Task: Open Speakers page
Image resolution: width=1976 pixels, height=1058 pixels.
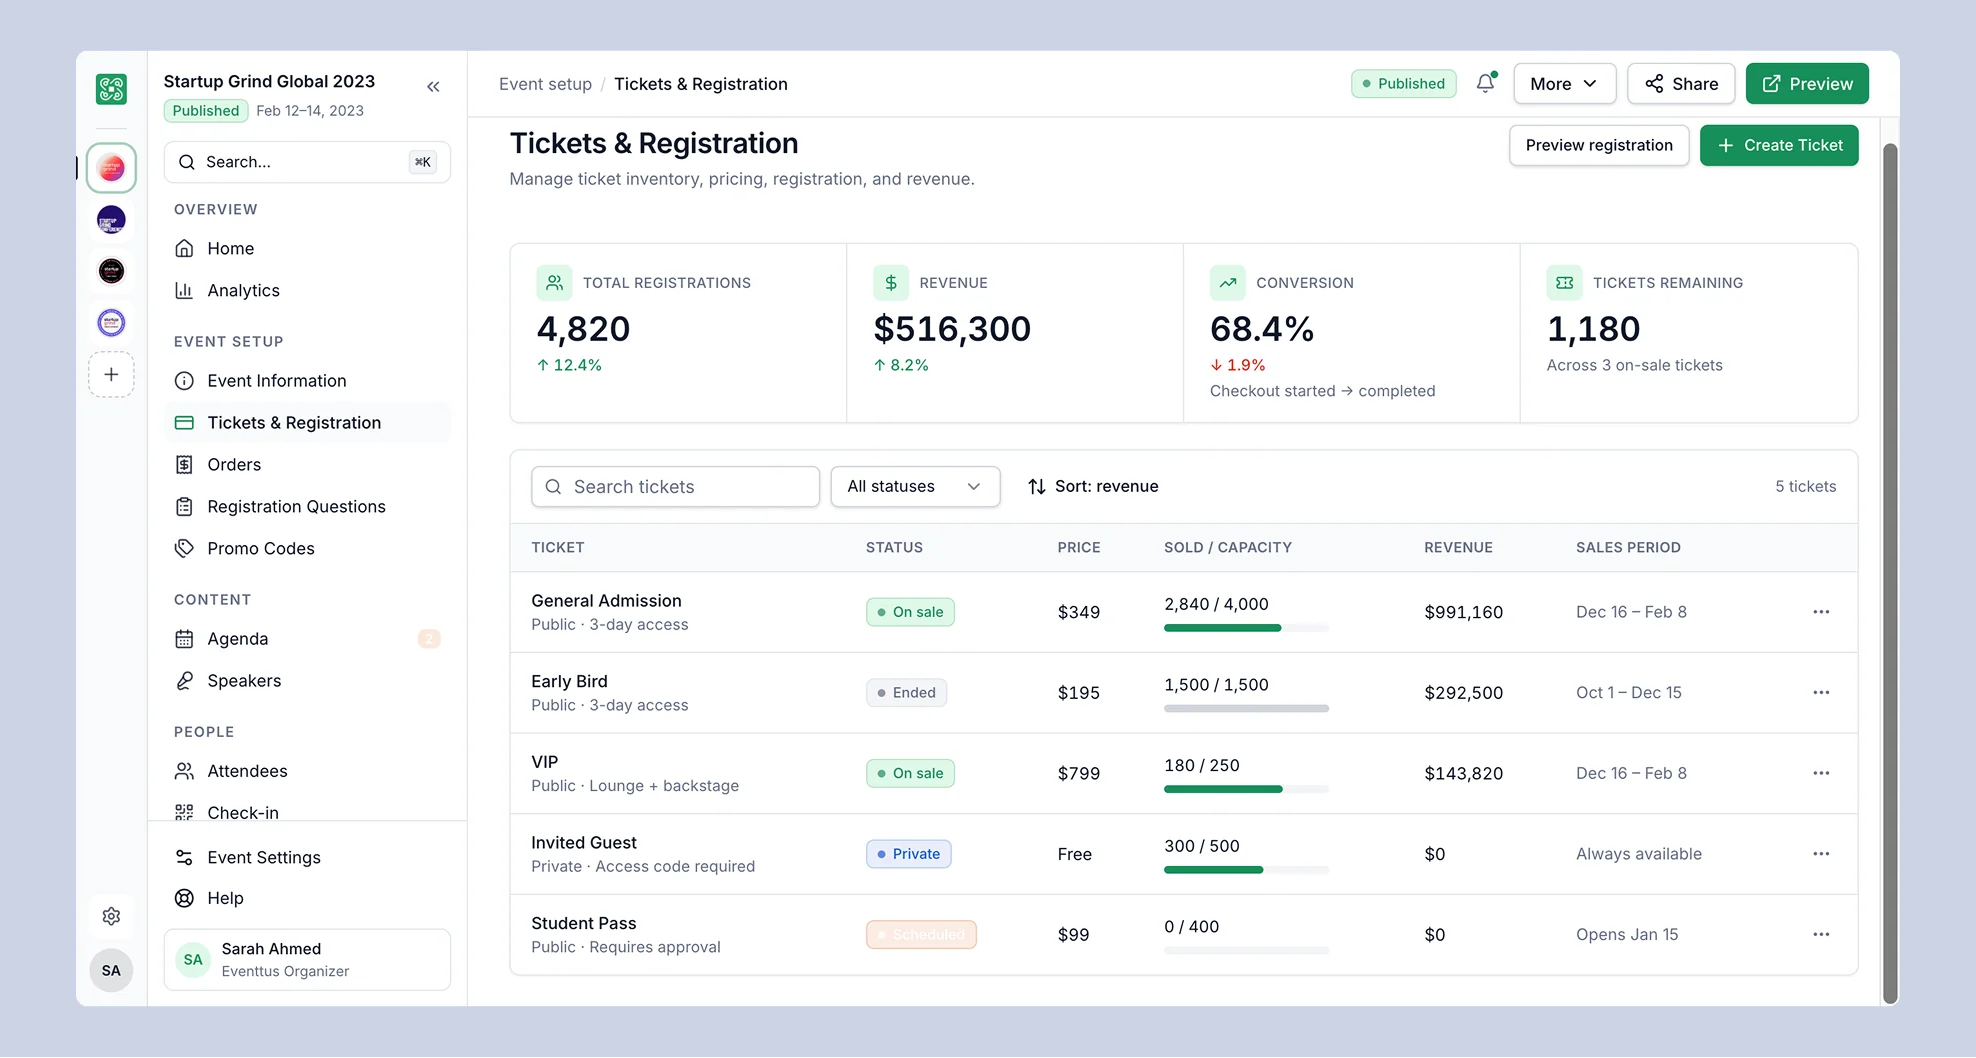Action: coord(307,681)
